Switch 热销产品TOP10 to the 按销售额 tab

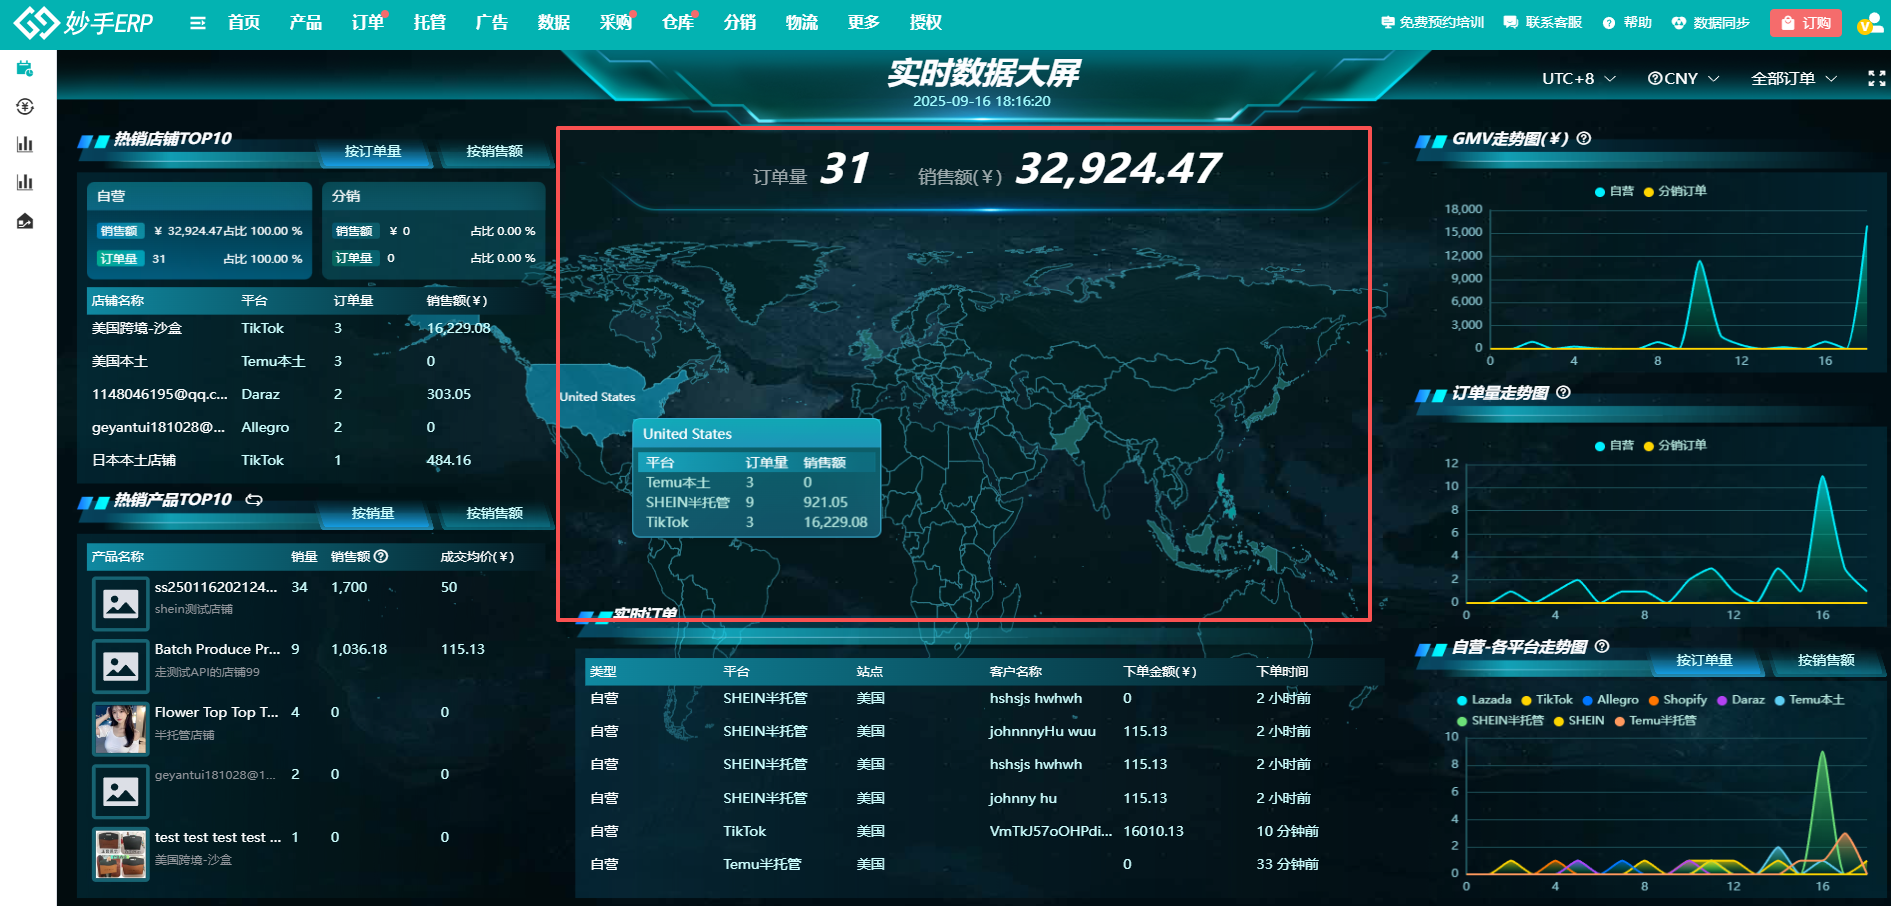click(494, 513)
